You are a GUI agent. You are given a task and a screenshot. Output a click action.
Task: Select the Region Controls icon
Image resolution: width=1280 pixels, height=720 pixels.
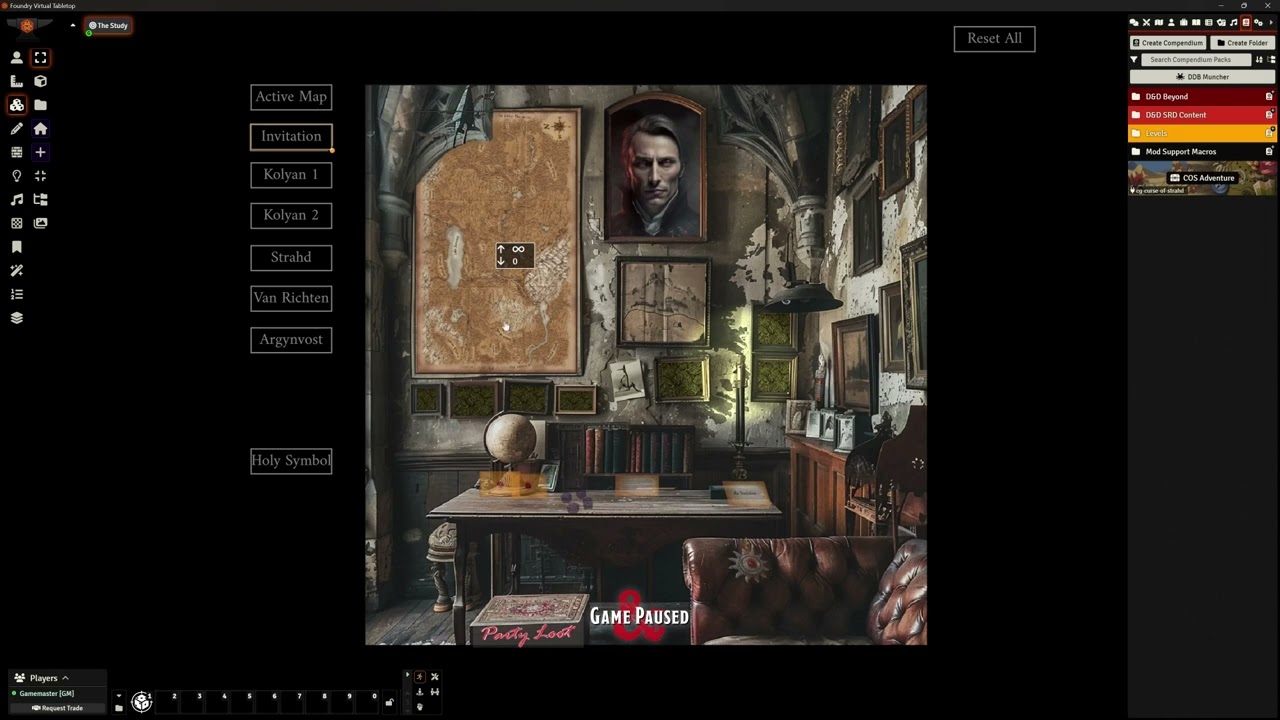(16, 223)
